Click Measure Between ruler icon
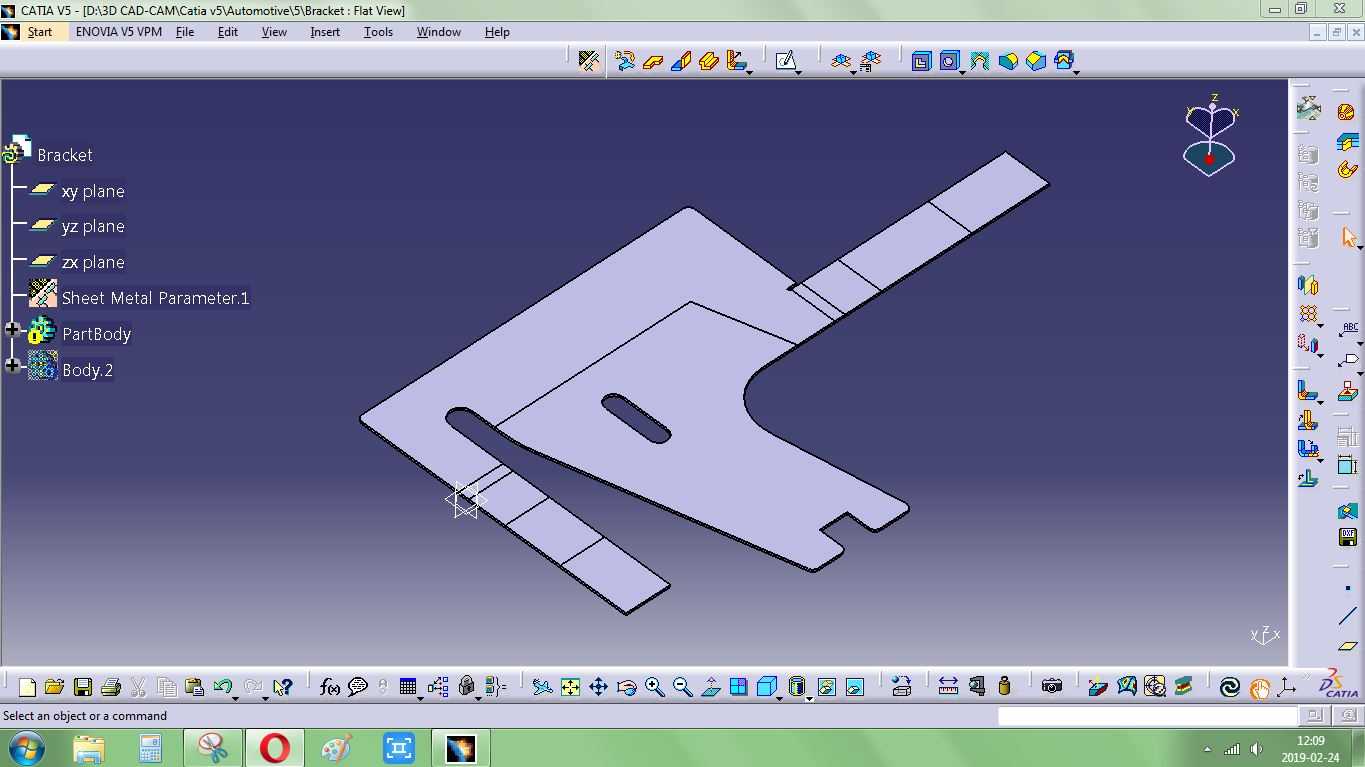 pyautogui.click(x=948, y=687)
